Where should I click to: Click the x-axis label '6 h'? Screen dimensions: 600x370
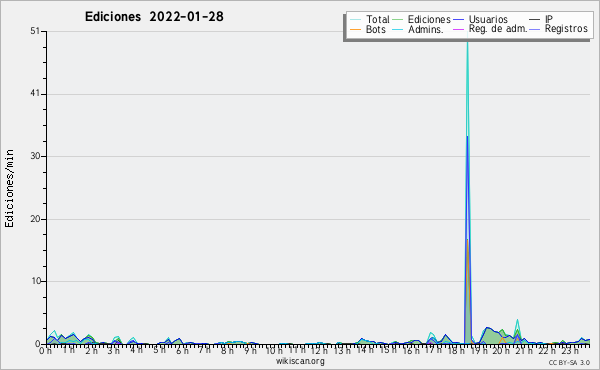[182, 351]
